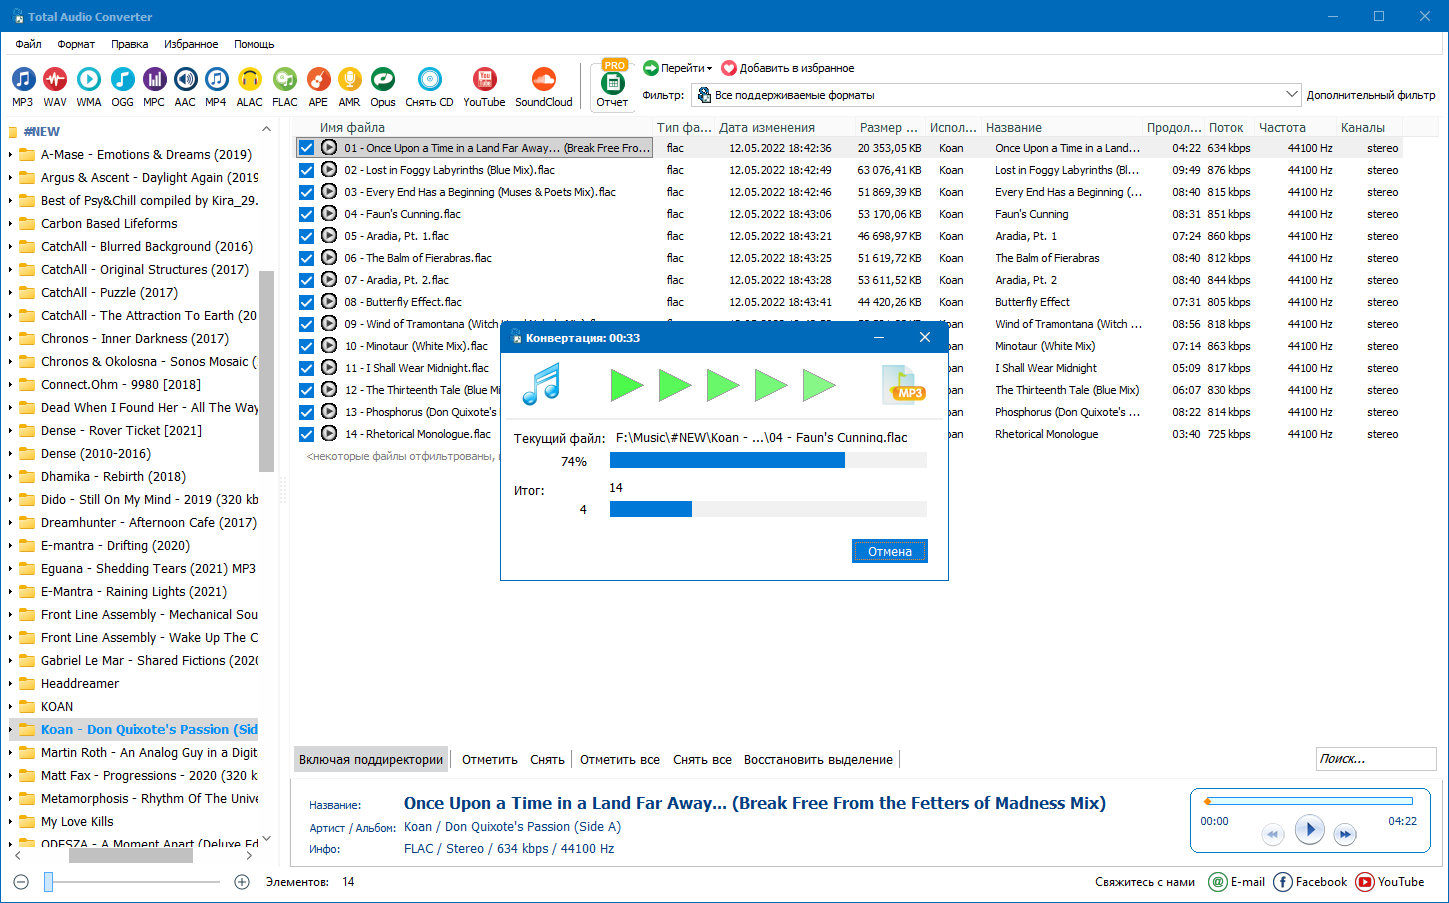Click the Снять CD rip icon
This screenshot has width=1449, height=903.
click(429, 87)
